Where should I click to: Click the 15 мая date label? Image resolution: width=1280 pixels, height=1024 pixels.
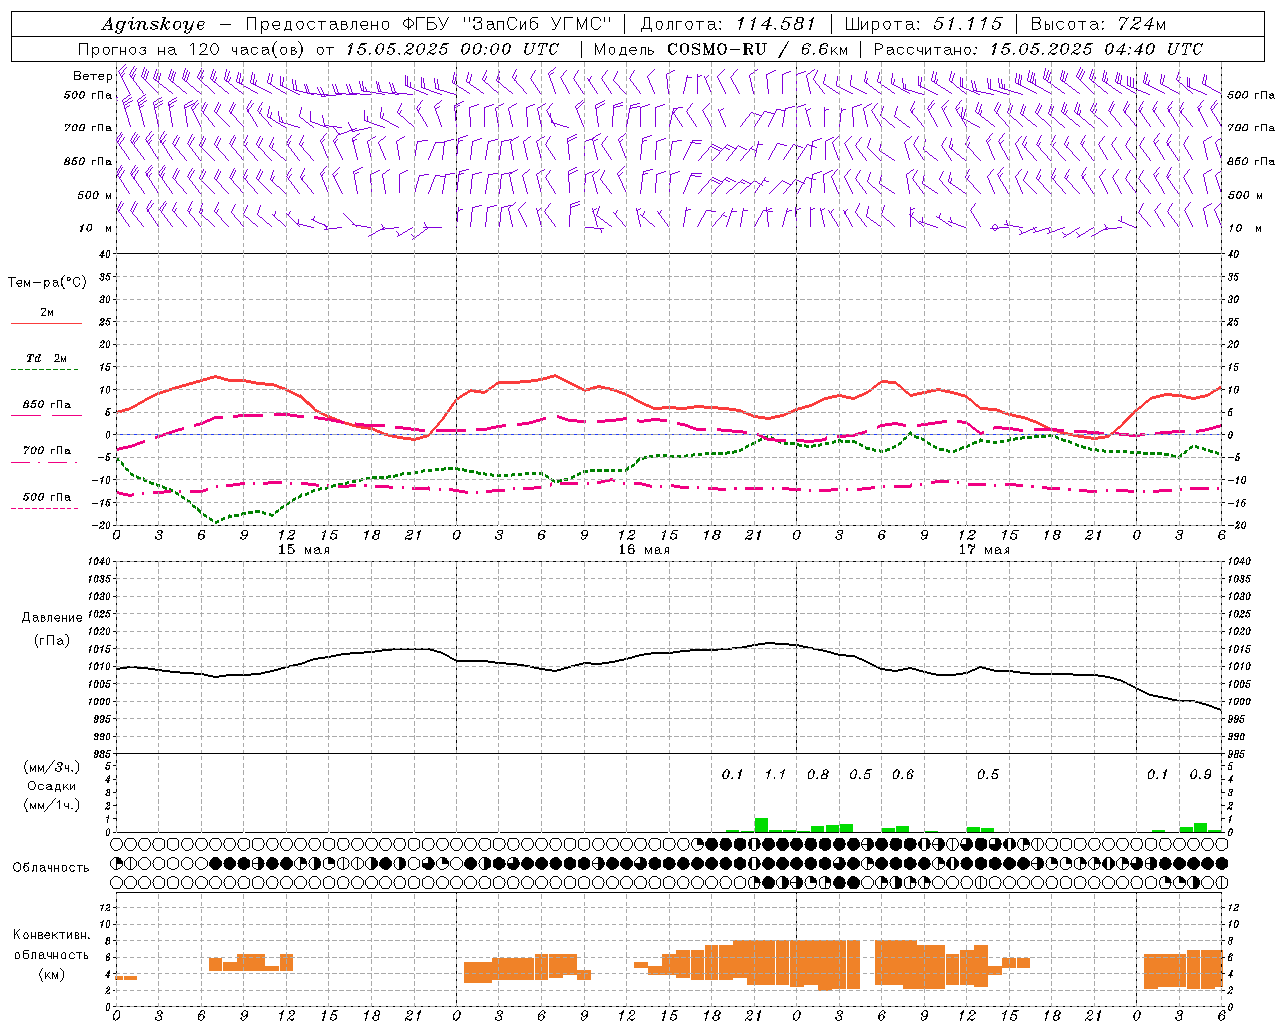[304, 550]
